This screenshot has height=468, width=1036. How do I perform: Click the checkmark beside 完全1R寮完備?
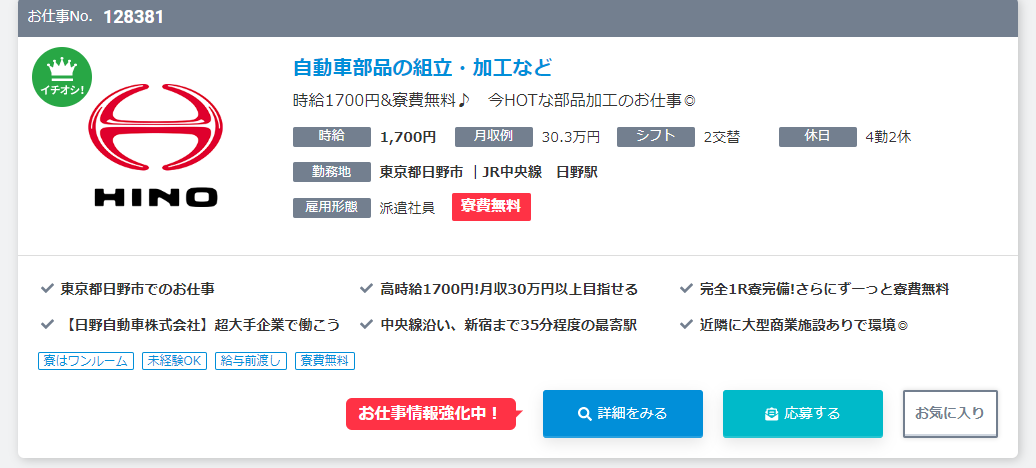[686, 289]
